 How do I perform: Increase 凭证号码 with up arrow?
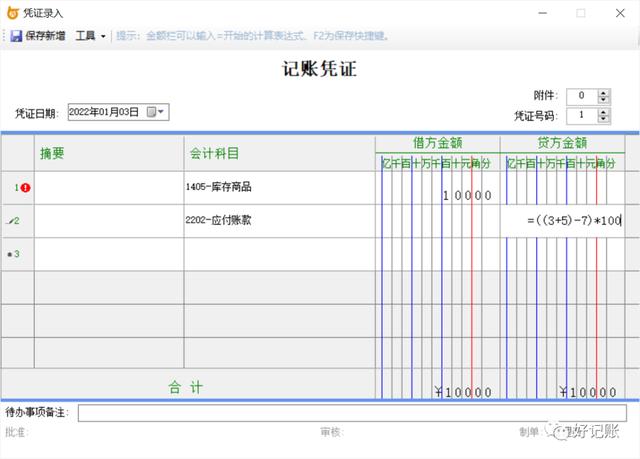(603, 112)
